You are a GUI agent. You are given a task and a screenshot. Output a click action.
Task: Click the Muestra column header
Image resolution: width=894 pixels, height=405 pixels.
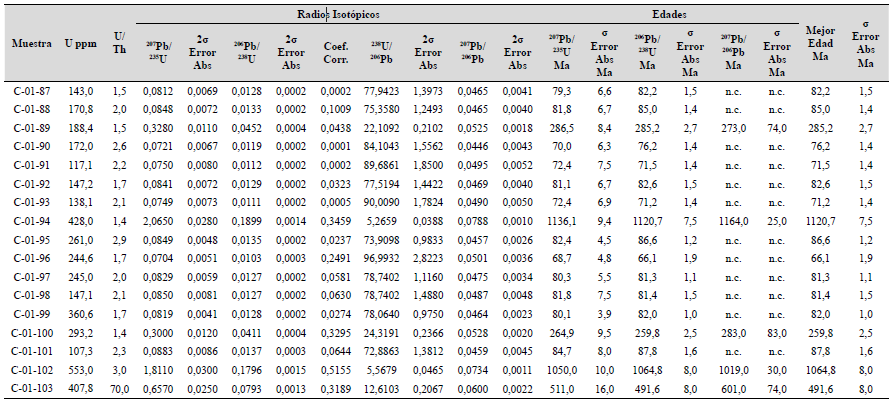pos(31,46)
